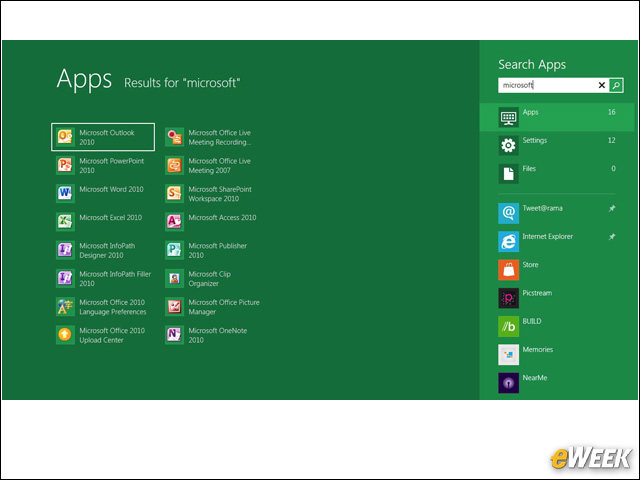Open the Microsoft Excel 2010 icon

coord(65,222)
